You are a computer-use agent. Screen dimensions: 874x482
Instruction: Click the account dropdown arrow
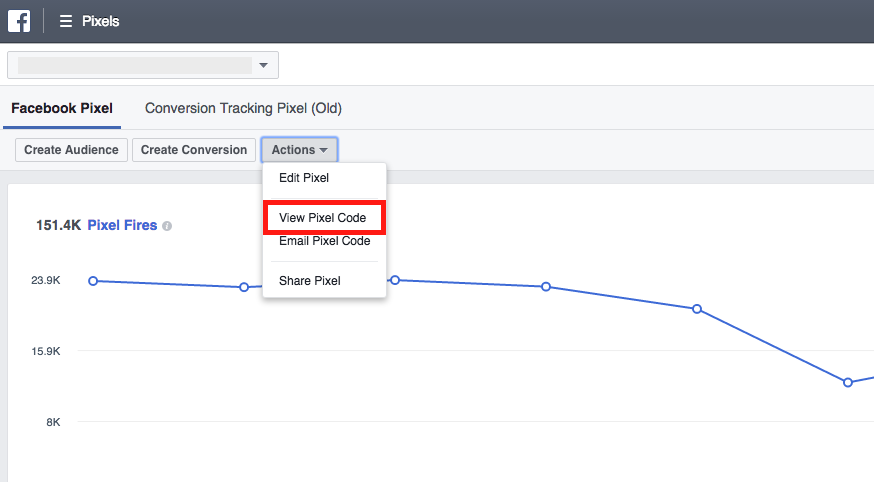point(263,66)
